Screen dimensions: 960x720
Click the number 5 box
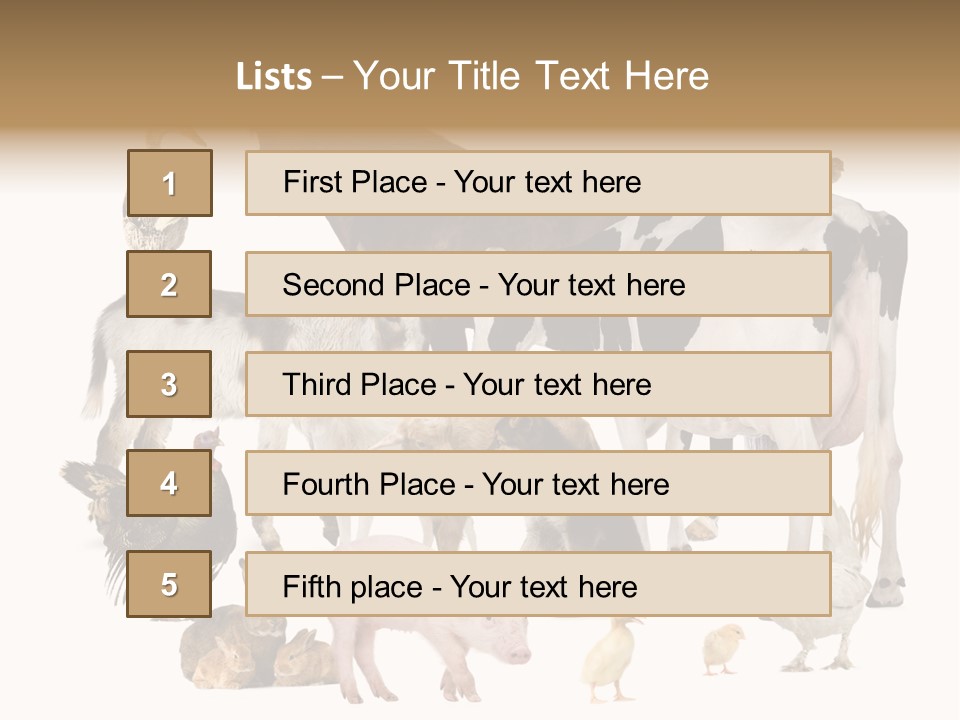(x=169, y=584)
